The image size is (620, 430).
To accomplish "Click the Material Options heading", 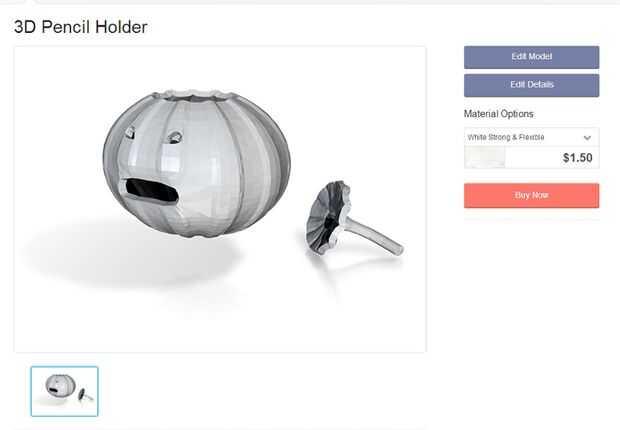I will pyautogui.click(x=499, y=114).
